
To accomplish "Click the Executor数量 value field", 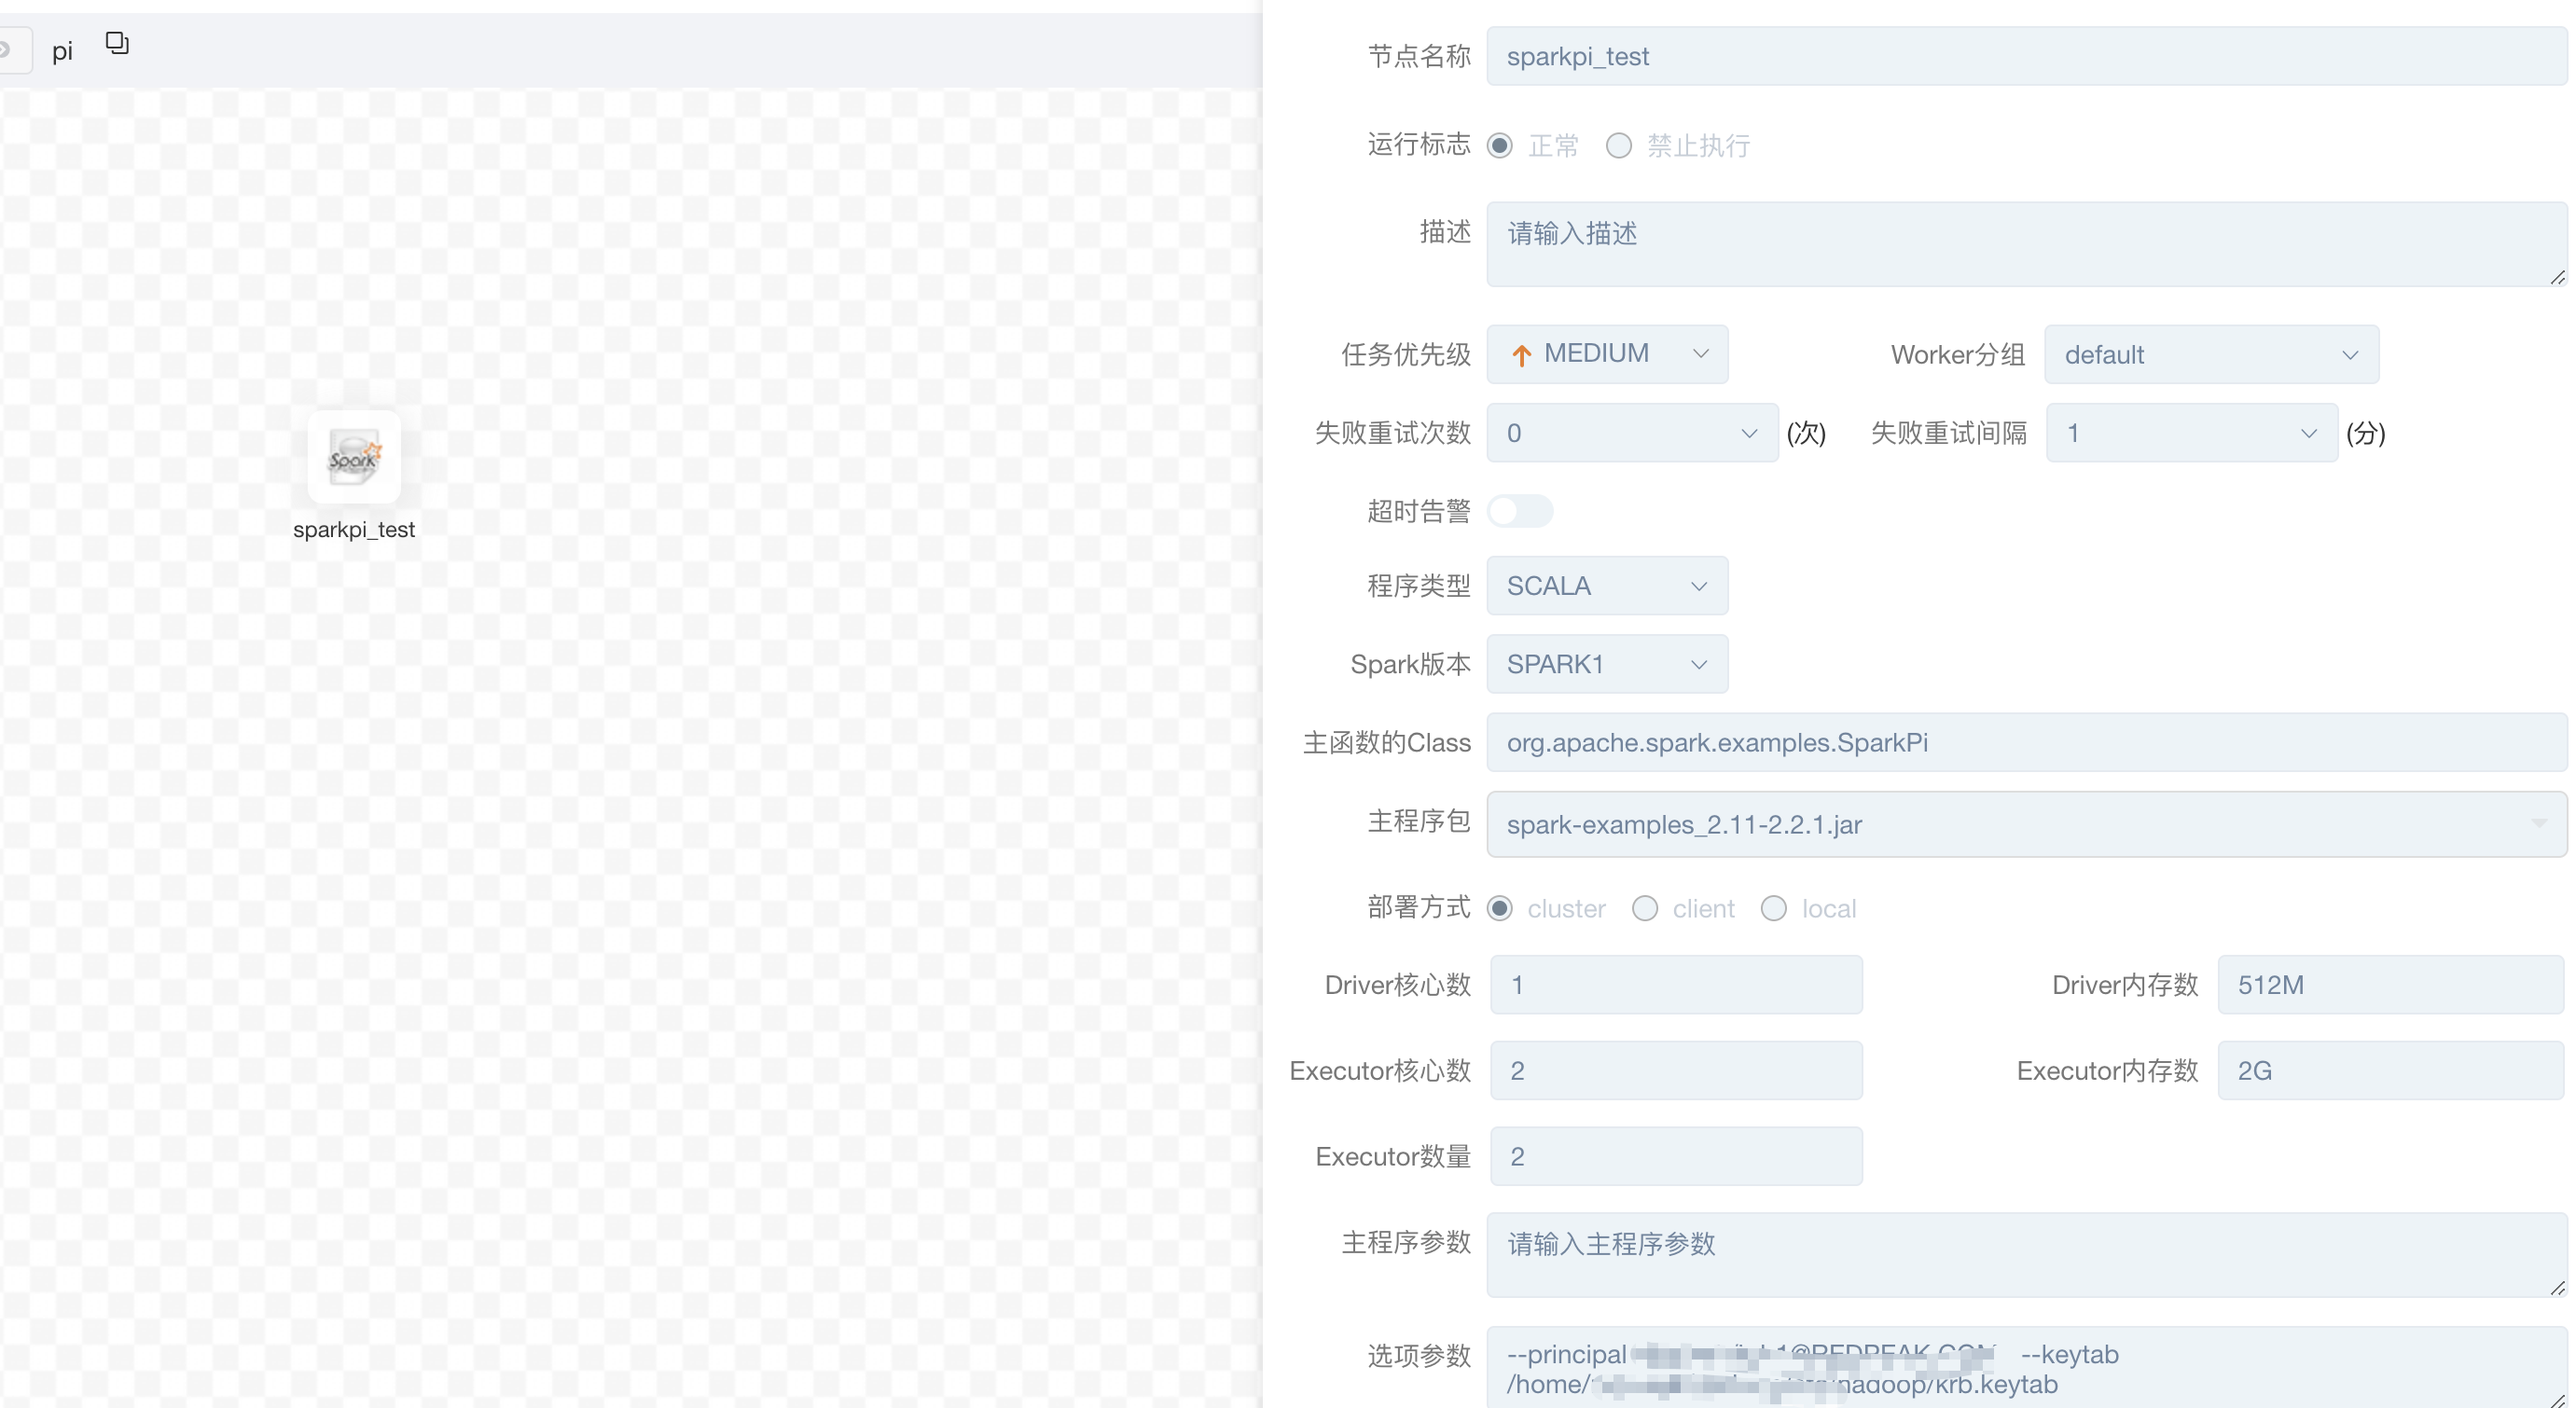I will click(x=1675, y=1156).
